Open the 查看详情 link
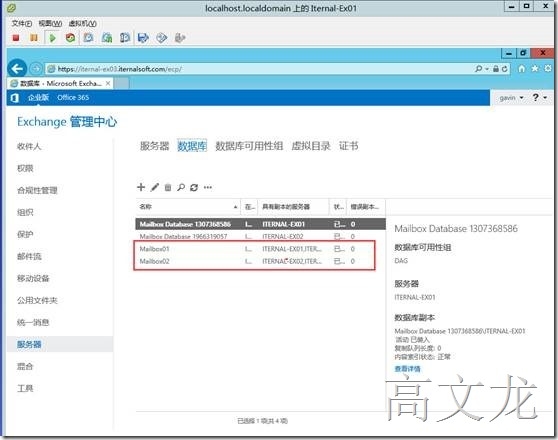558x440 pixels. 407,369
